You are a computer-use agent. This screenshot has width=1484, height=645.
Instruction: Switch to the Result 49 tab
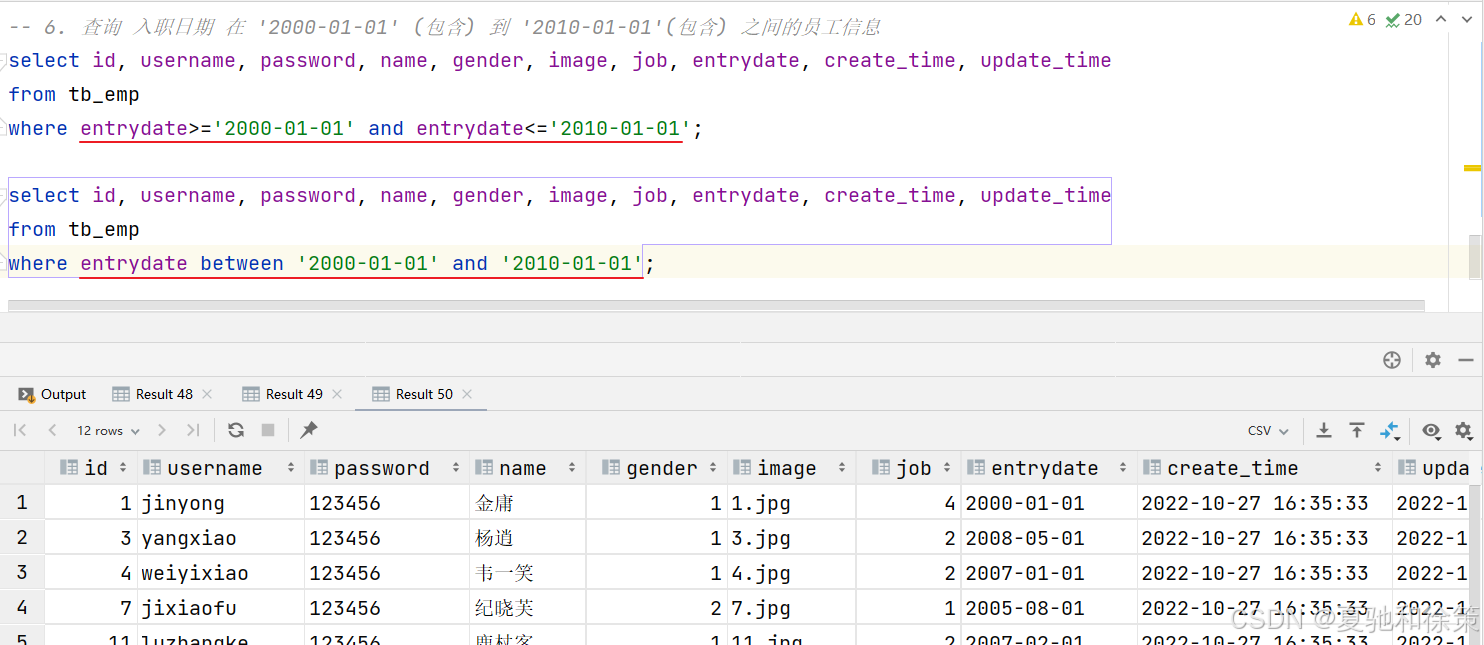pyautogui.click(x=283, y=394)
